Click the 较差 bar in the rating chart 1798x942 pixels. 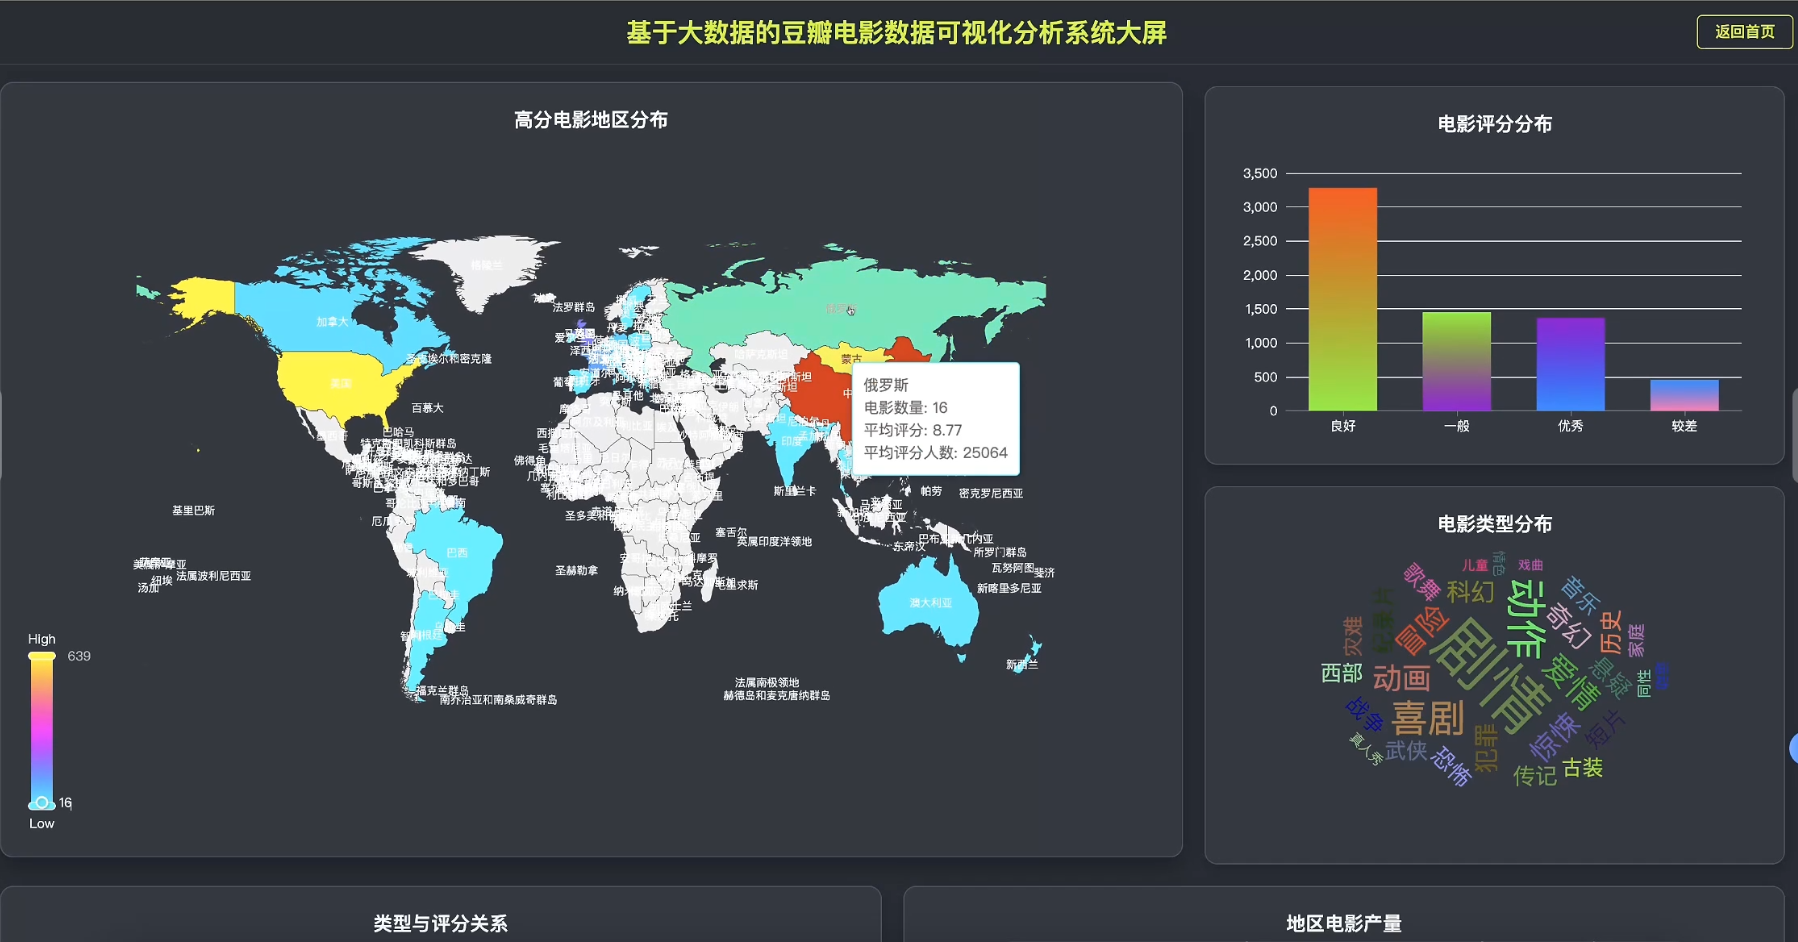coord(1684,395)
